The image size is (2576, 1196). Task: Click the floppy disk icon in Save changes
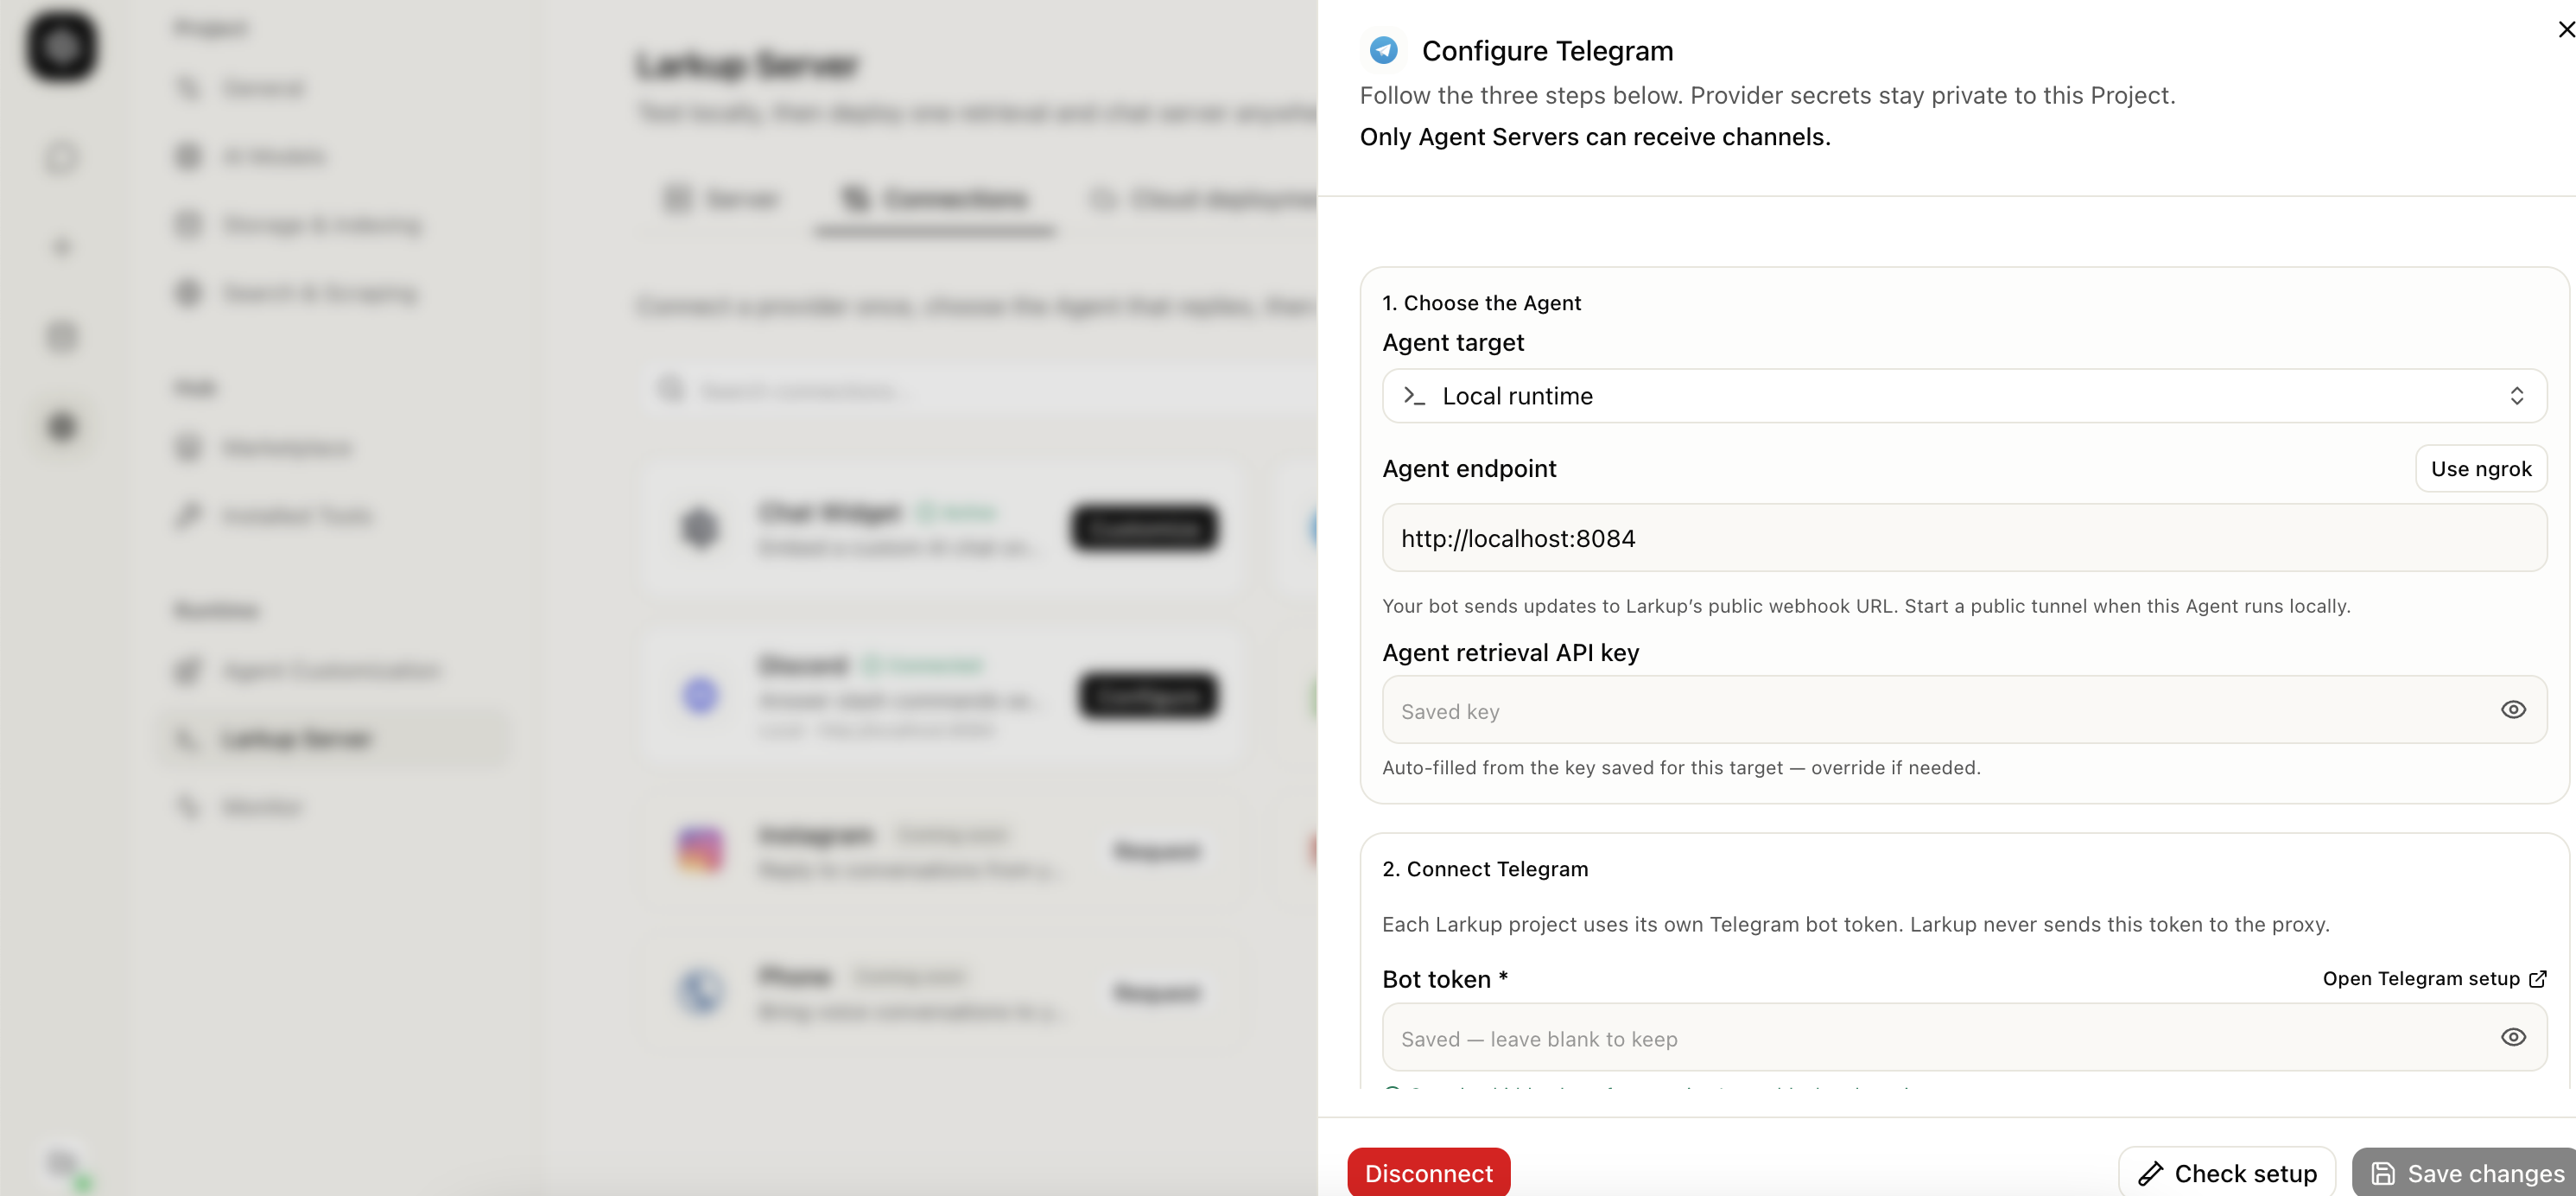2383,1174
